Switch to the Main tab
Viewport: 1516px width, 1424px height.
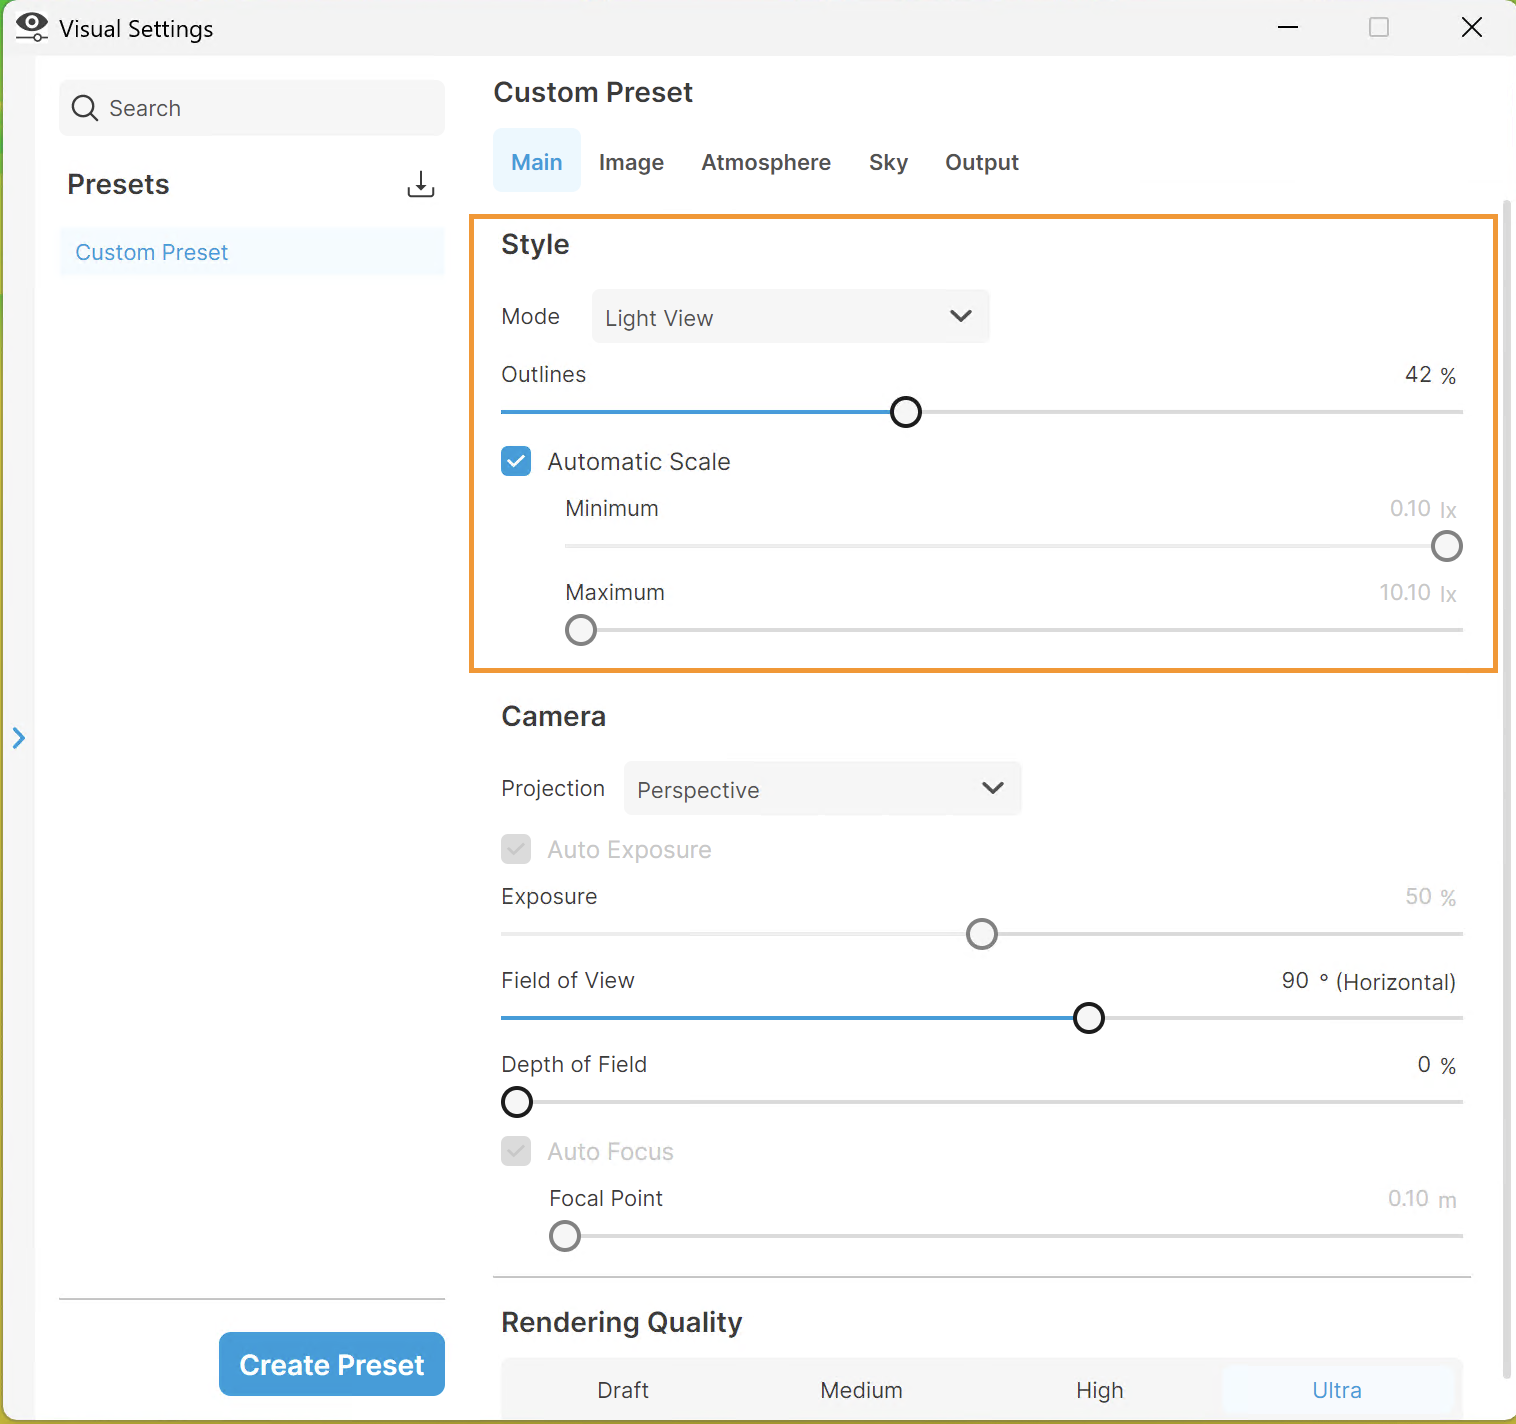coord(537,161)
